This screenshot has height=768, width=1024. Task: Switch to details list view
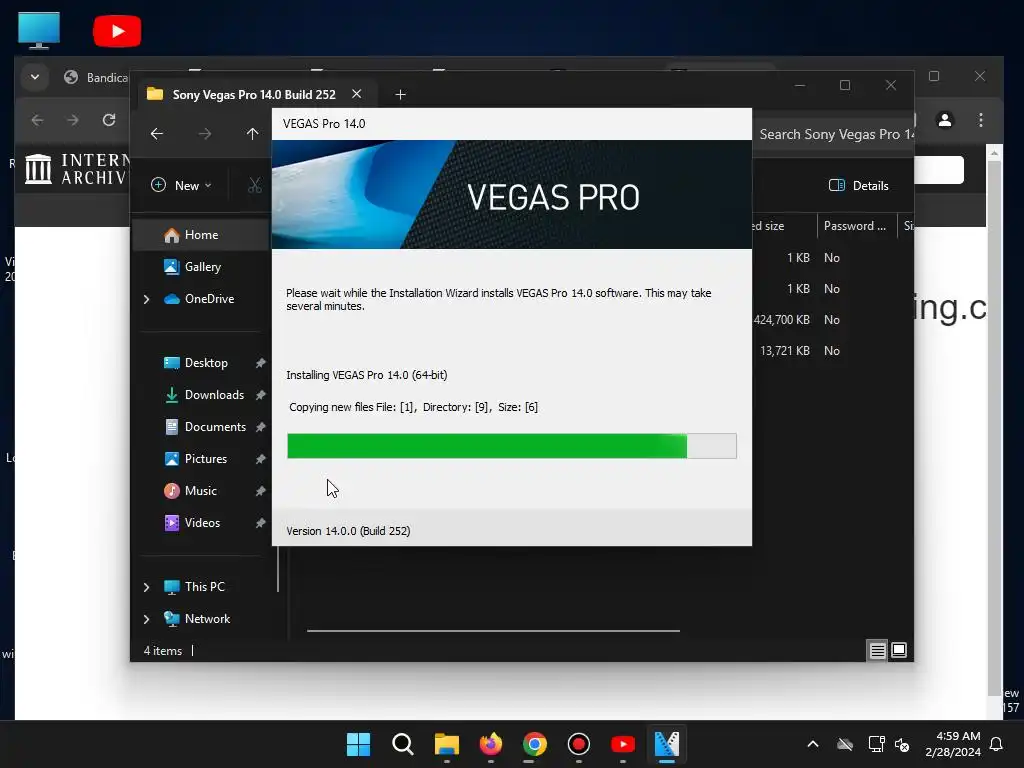[877, 650]
